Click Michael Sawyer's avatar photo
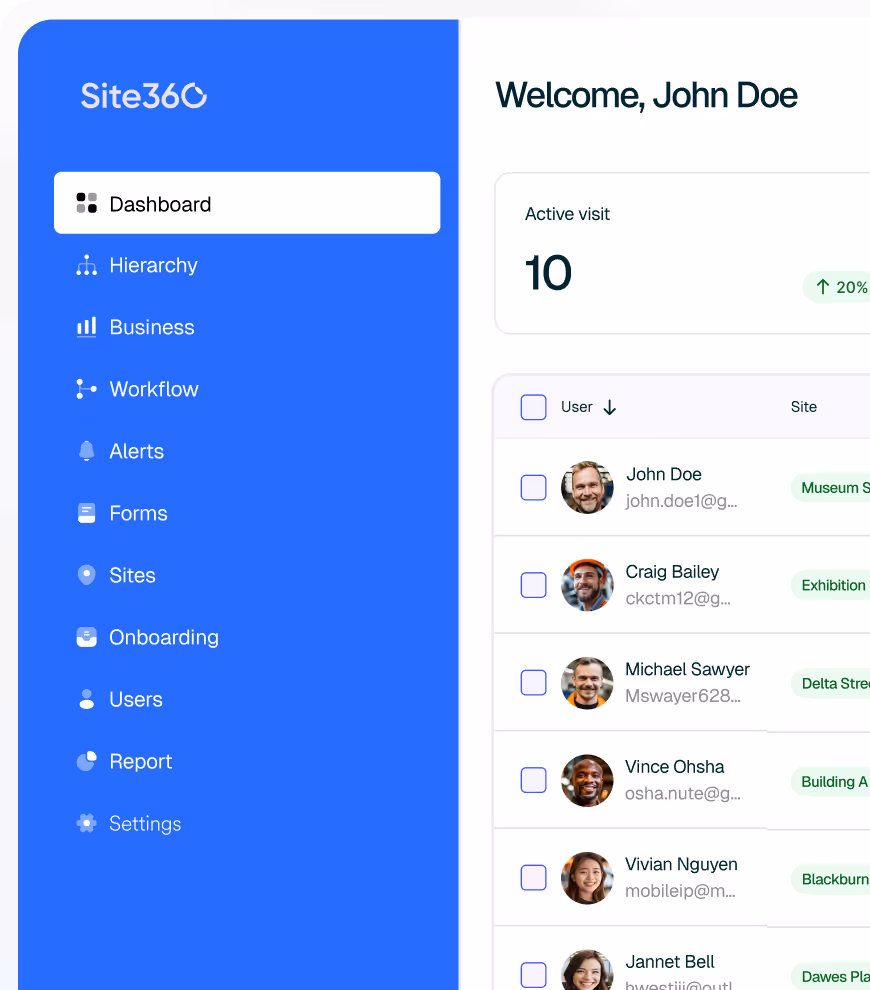 pyautogui.click(x=587, y=683)
